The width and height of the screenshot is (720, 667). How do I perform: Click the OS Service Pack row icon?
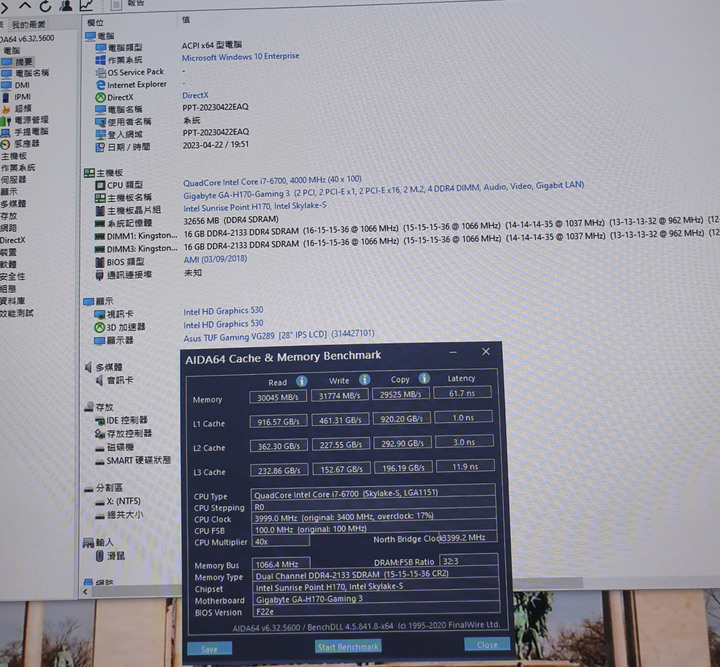tap(101, 73)
